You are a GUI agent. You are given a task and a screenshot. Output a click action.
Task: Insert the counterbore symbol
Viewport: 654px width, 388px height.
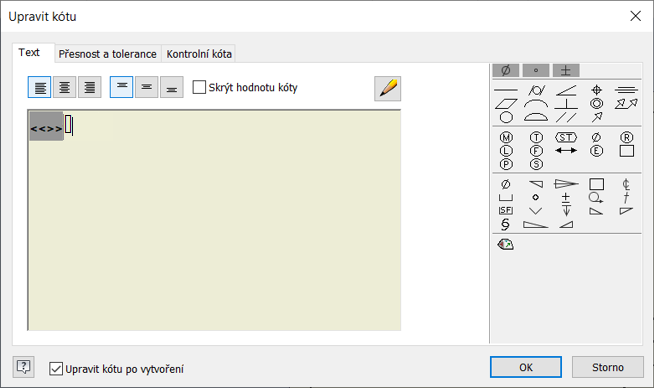tap(506, 197)
